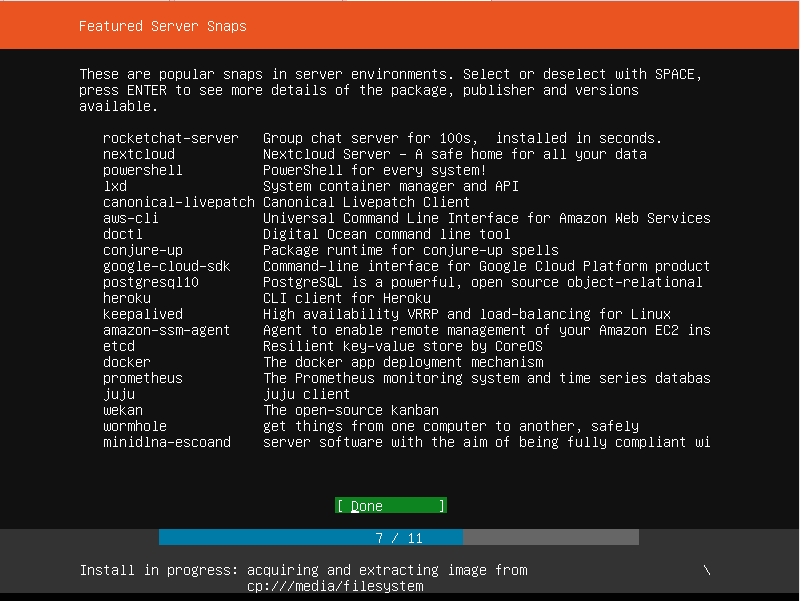The image size is (800, 601).
Task: Click the Install in progress status message
Action: tap(304, 578)
